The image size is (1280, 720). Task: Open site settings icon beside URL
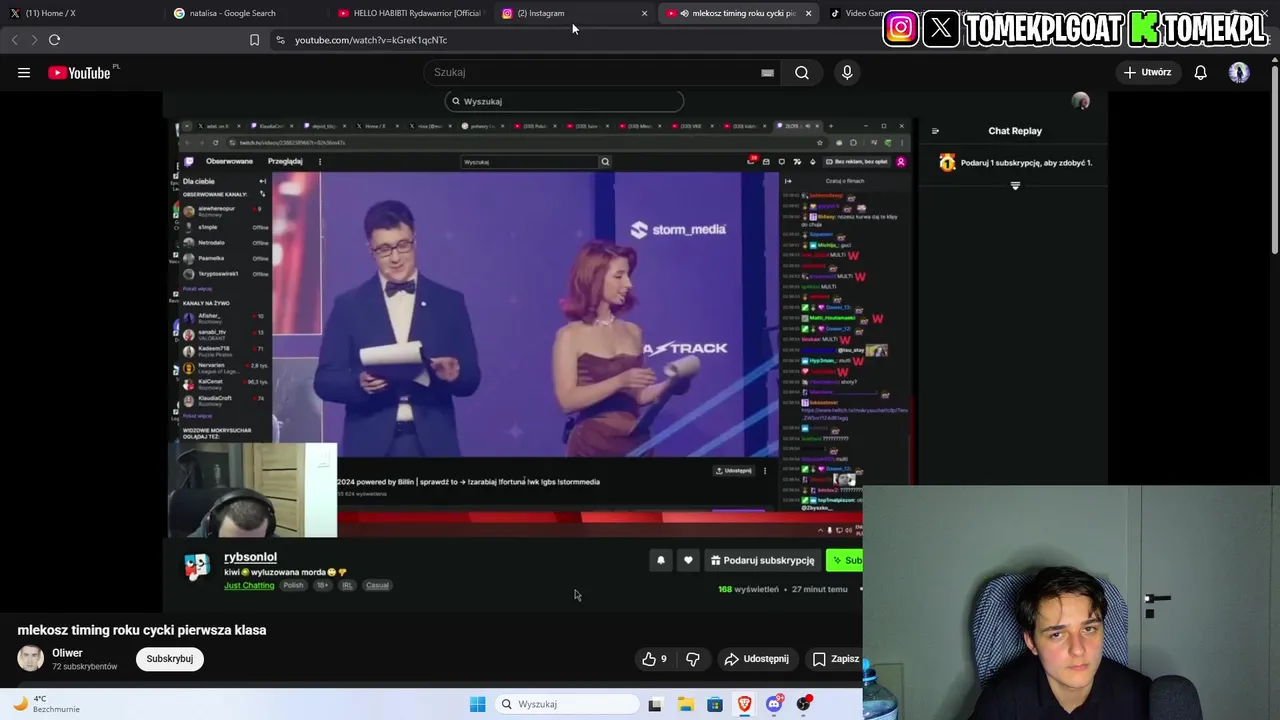pyautogui.click(x=280, y=40)
